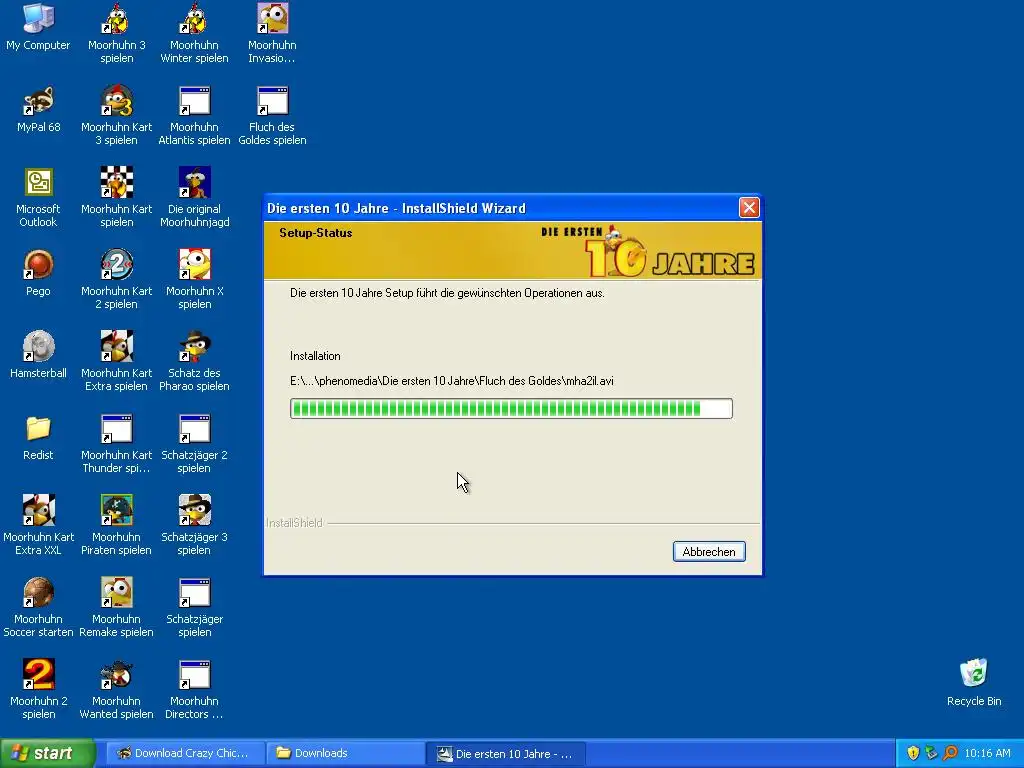Select the Moorhuhn X spielen icon

(195, 280)
